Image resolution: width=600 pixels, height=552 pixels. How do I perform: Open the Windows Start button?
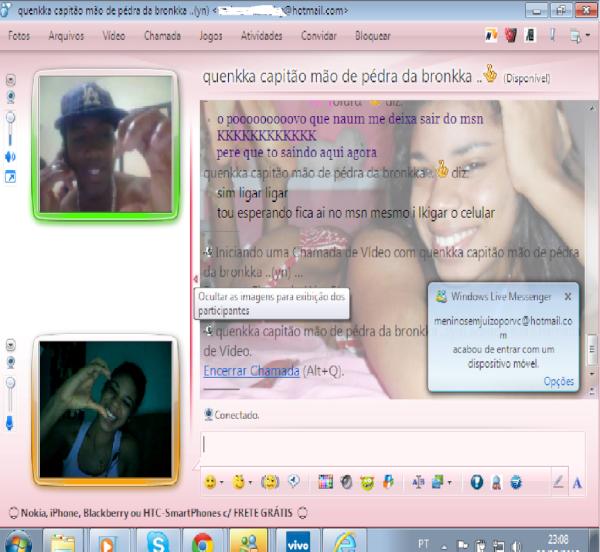[x=16, y=541]
